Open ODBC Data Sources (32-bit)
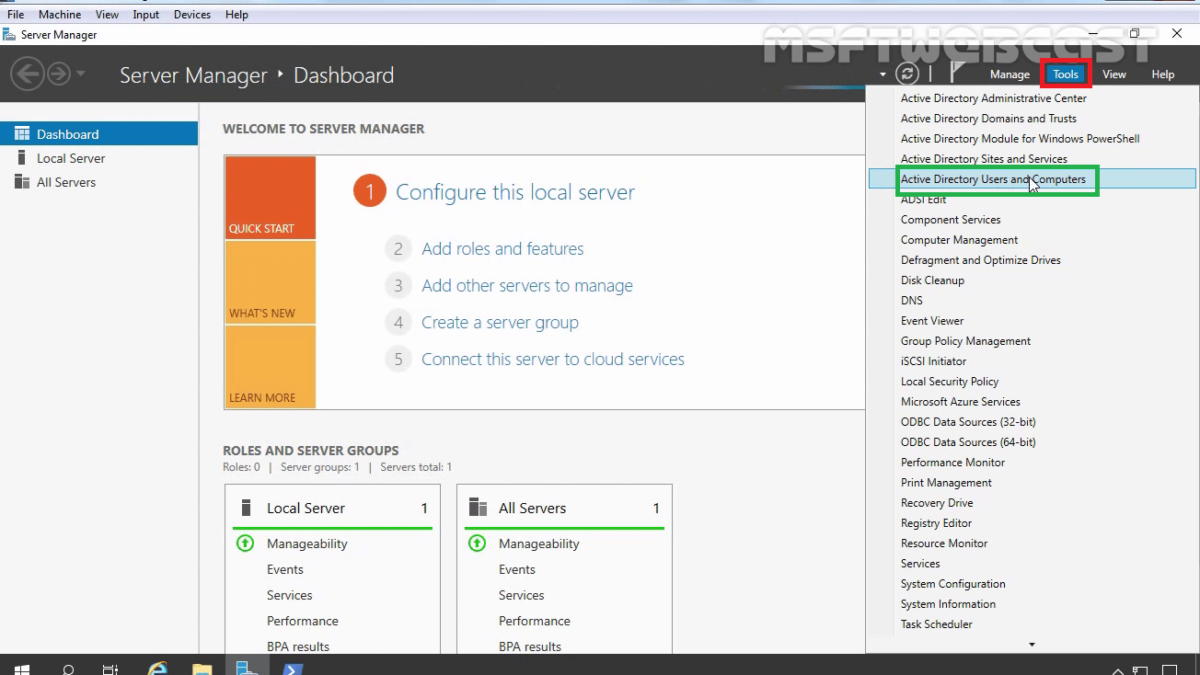Image resolution: width=1200 pixels, height=675 pixels. pyautogui.click(x=1031, y=422)
